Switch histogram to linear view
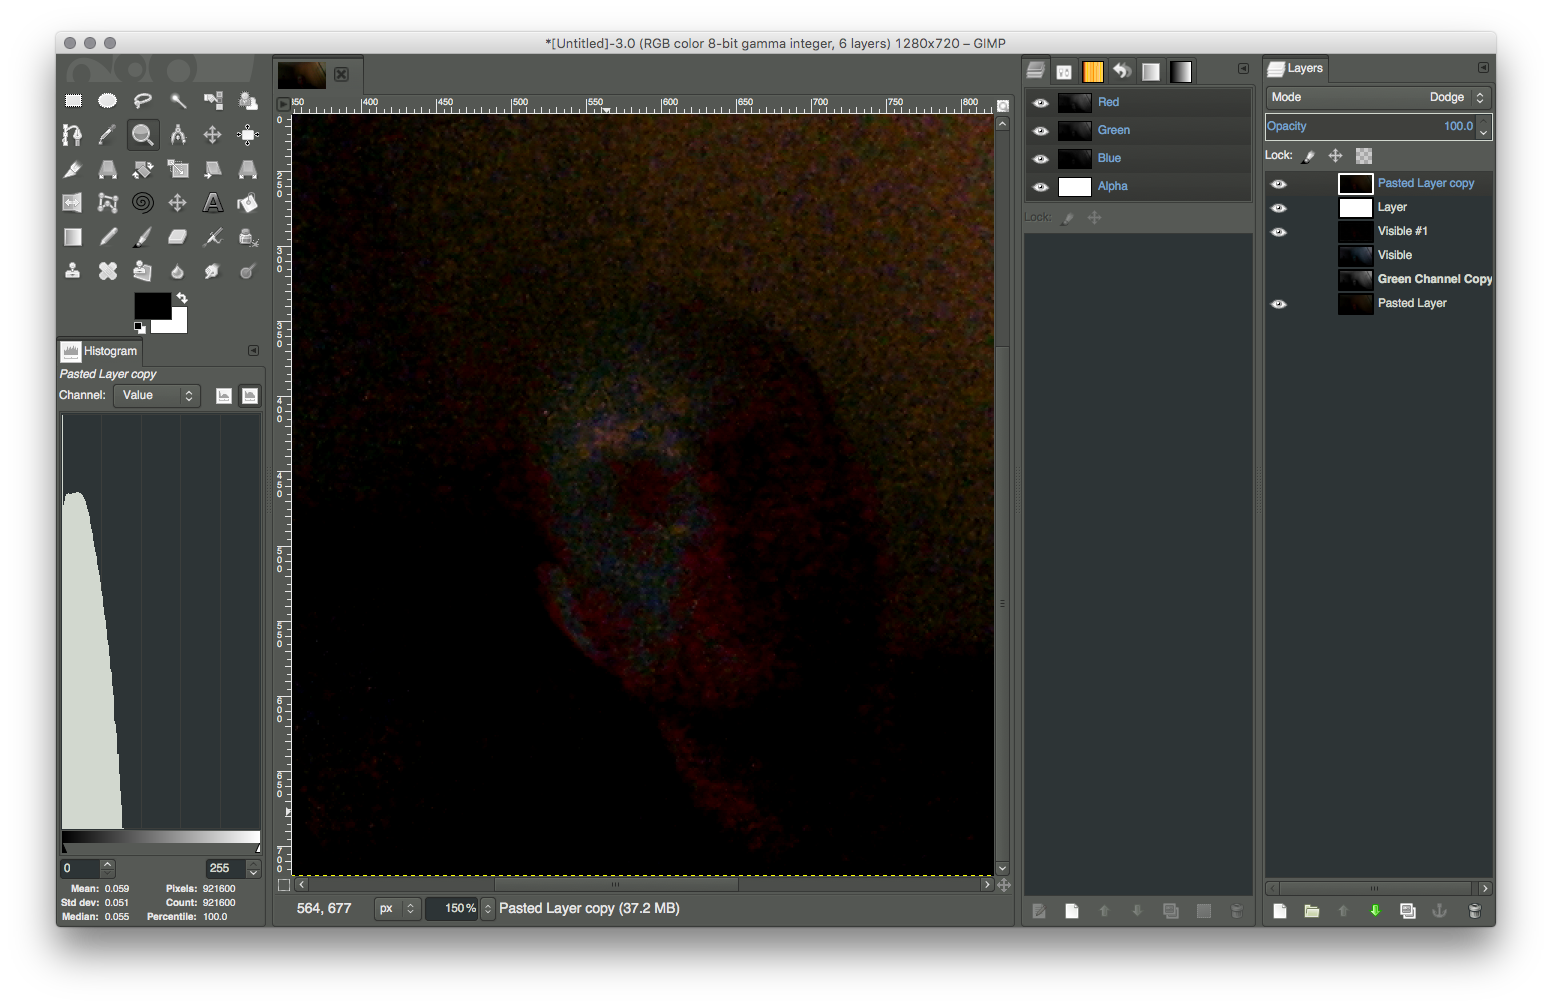Image resolution: width=1552 pixels, height=1007 pixels. pos(224,396)
